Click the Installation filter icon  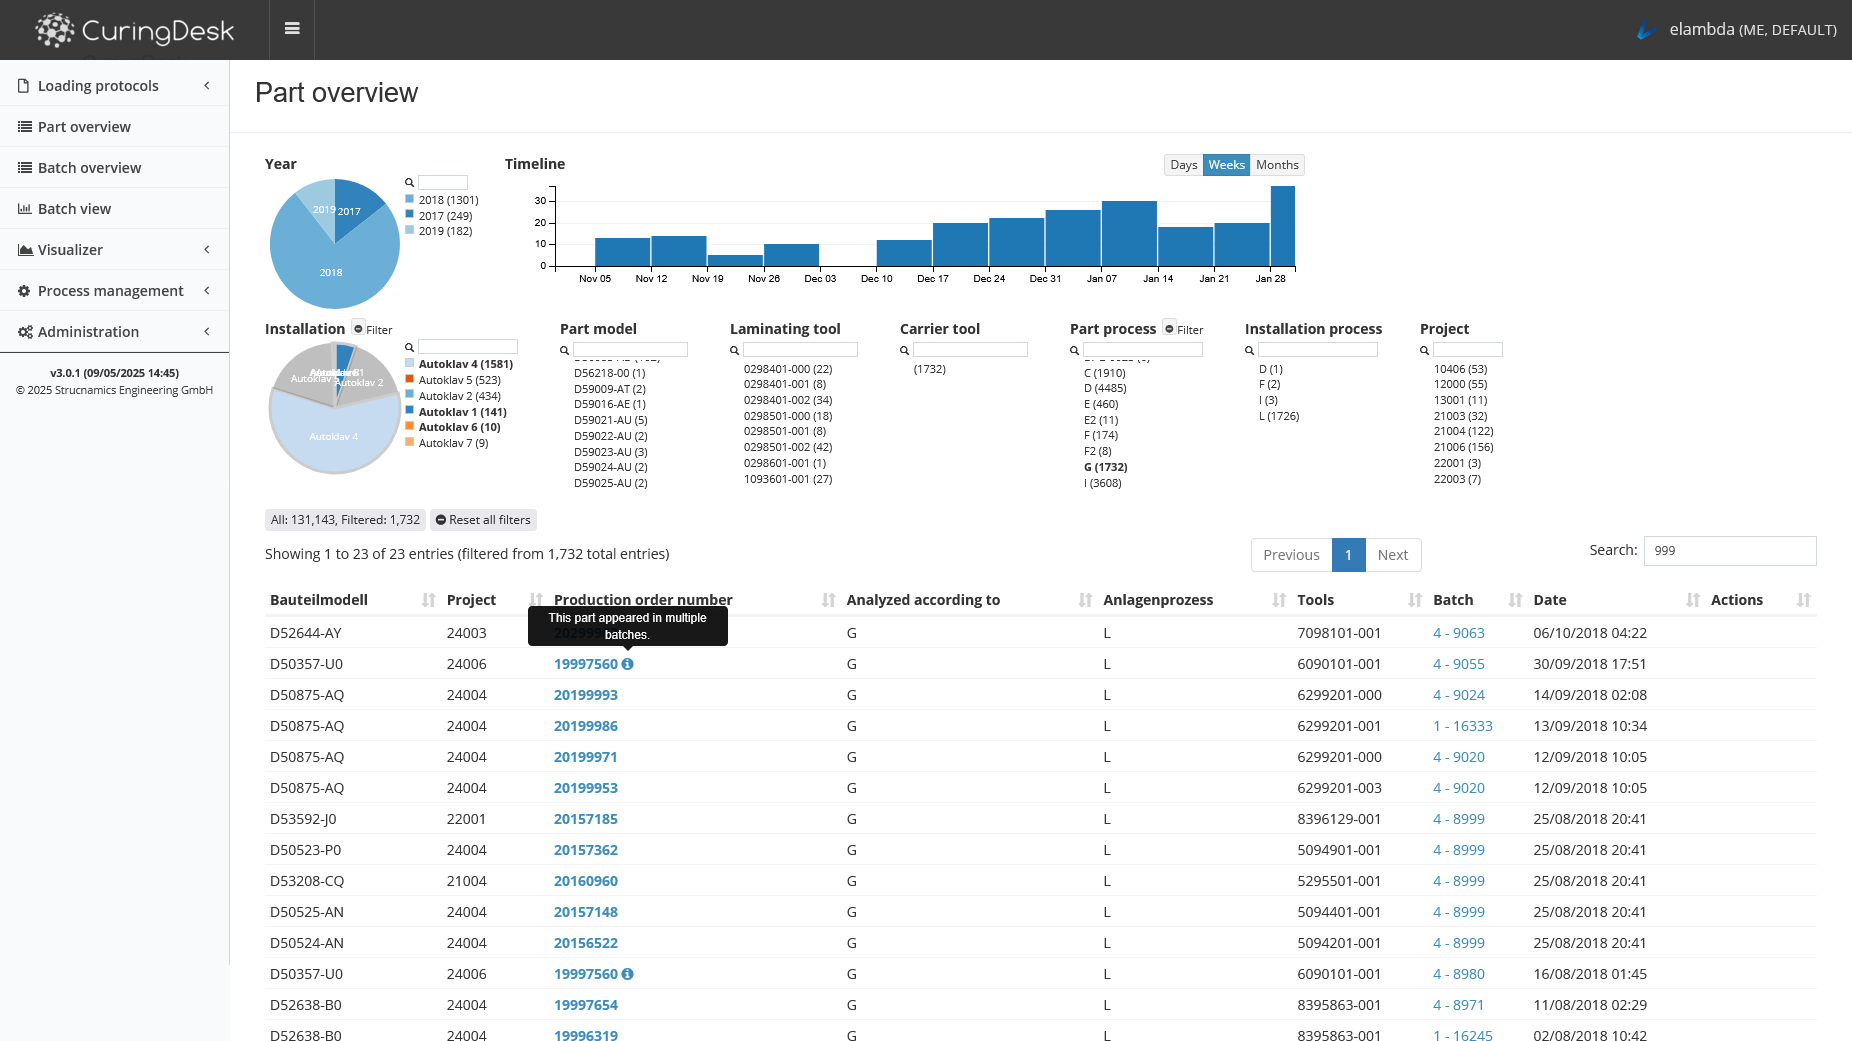[x=359, y=329]
